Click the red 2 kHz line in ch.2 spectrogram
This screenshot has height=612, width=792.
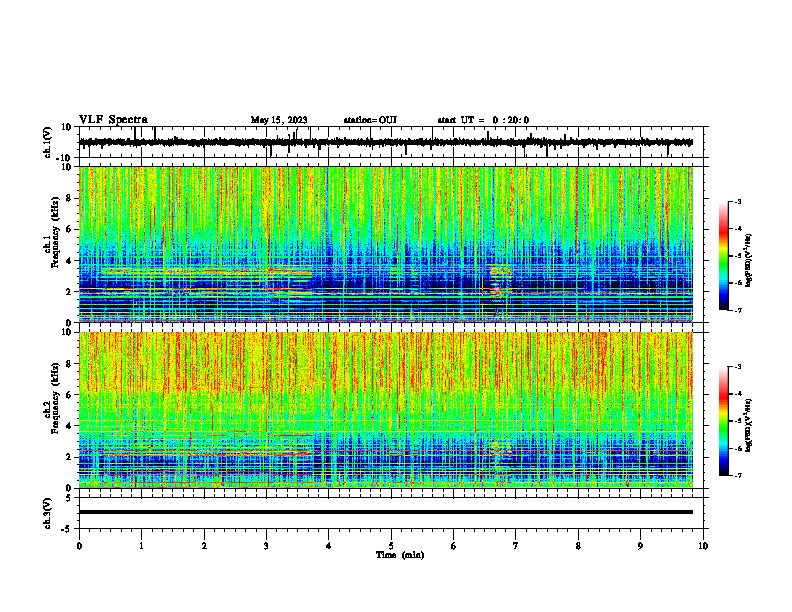tap(207, 455)
